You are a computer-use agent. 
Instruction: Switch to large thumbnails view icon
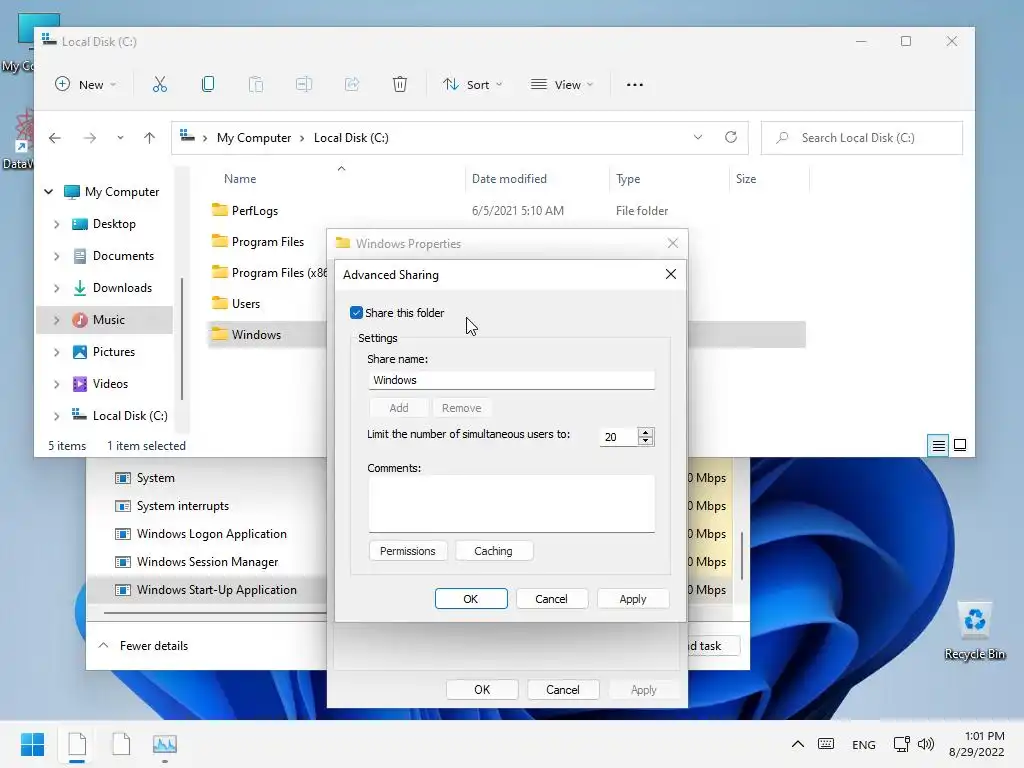tap(960, 445)
